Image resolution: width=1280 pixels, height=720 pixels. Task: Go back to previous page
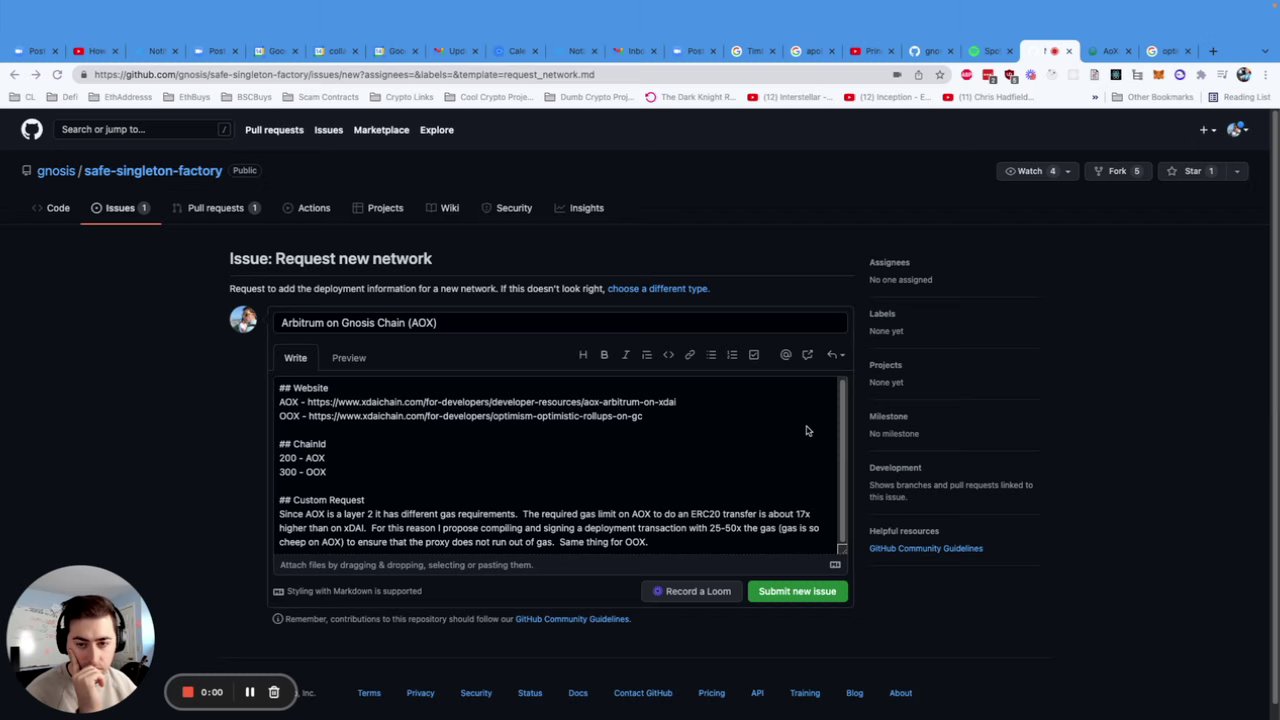coord(14,75)
